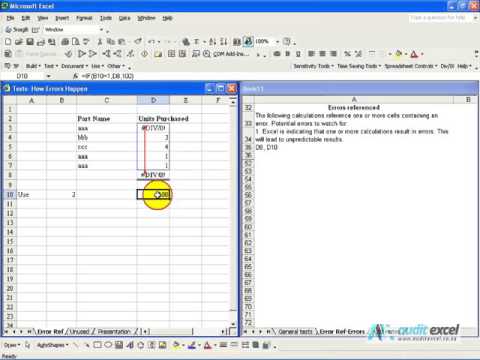Expand the Spreadsheet Controls dropdown
The image size is (480, 360).
411,66
